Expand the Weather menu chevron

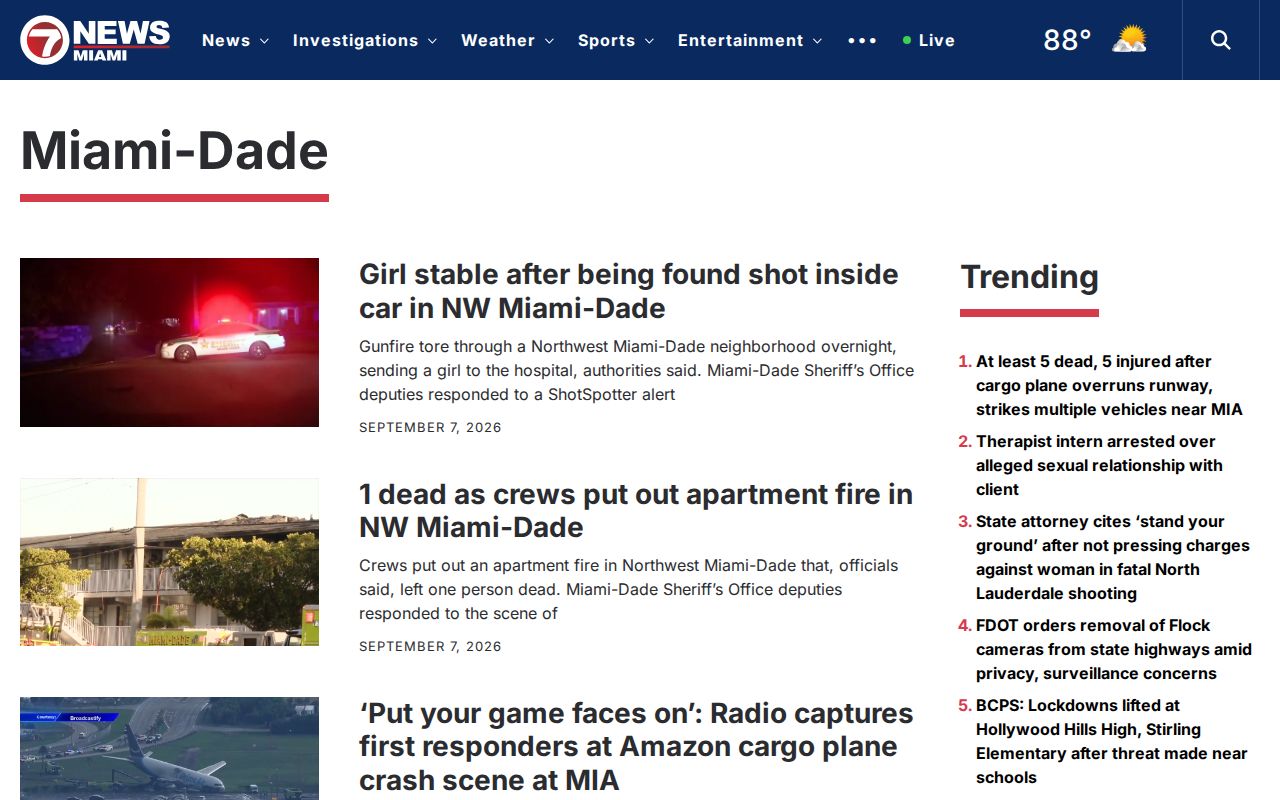pos(549,41)
